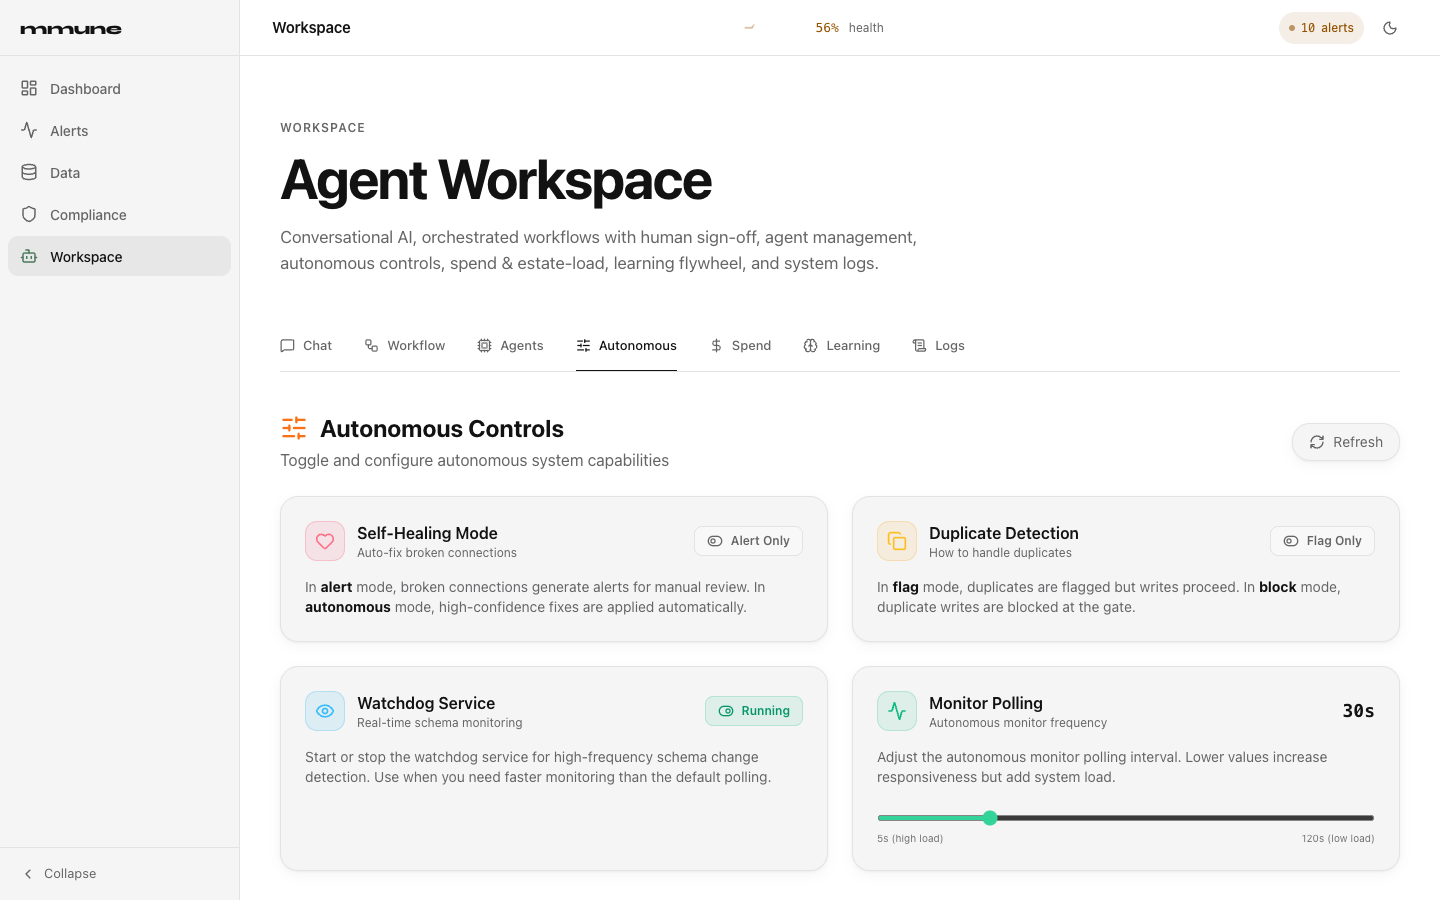
Task: Click the Monitor Polling slider handle
Action: [990, 818]
